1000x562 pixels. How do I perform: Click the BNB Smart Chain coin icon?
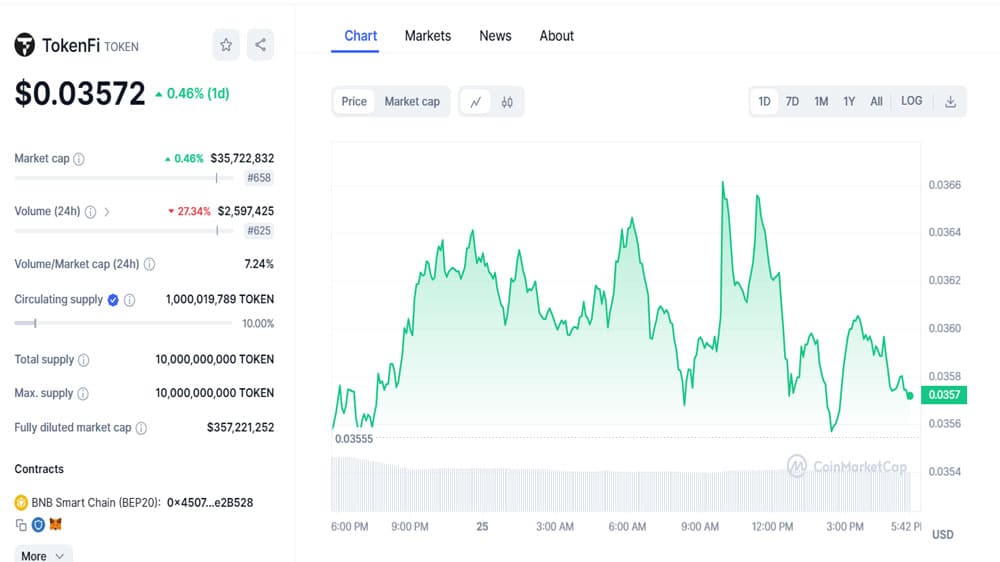[x=21, y=503]
